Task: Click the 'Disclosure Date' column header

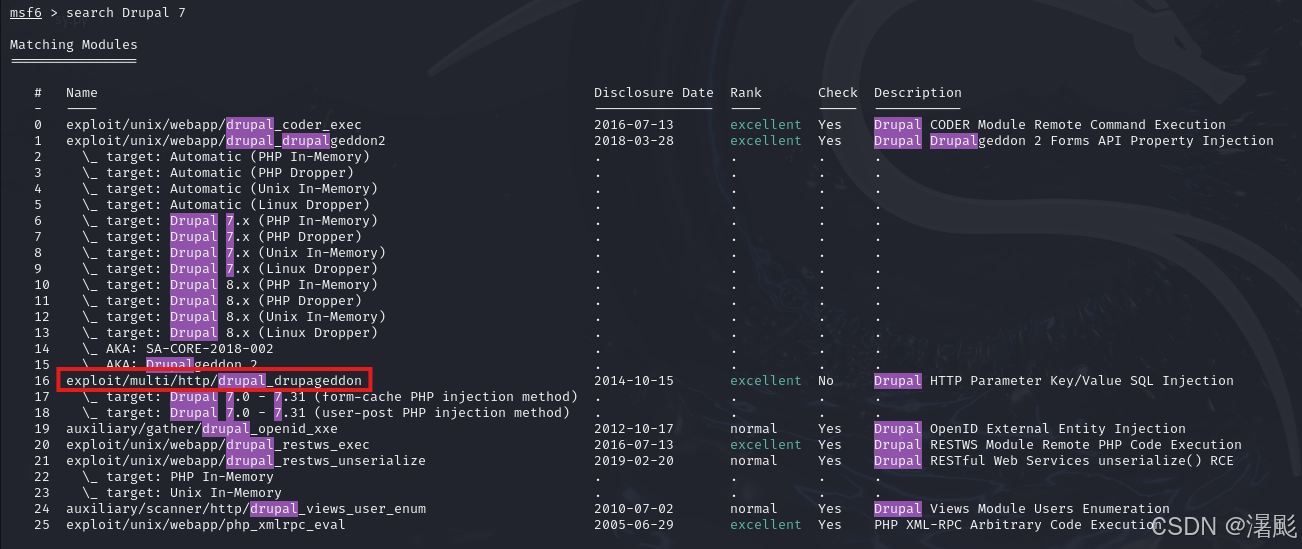Action: click(654, 93)
